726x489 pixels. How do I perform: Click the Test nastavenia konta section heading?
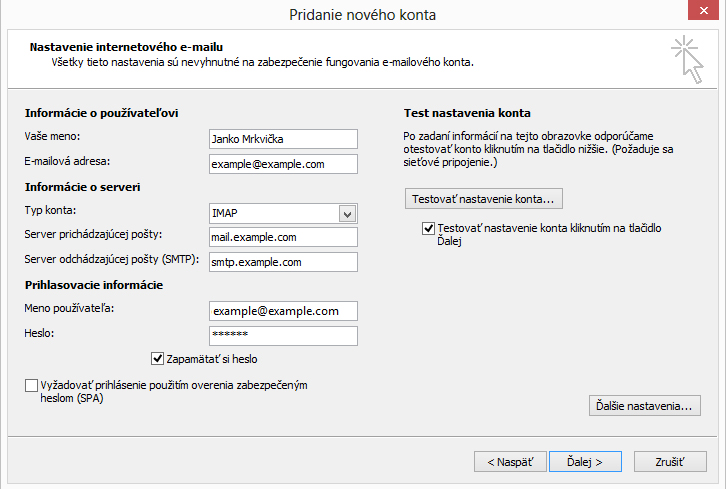[467, 113]
